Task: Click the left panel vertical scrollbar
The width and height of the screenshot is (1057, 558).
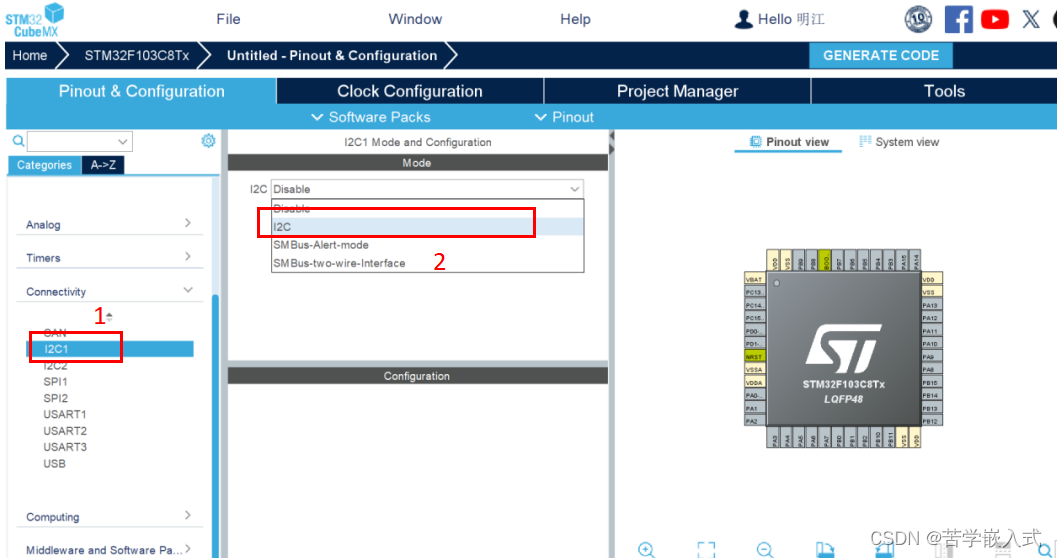Action: [215, 426]
